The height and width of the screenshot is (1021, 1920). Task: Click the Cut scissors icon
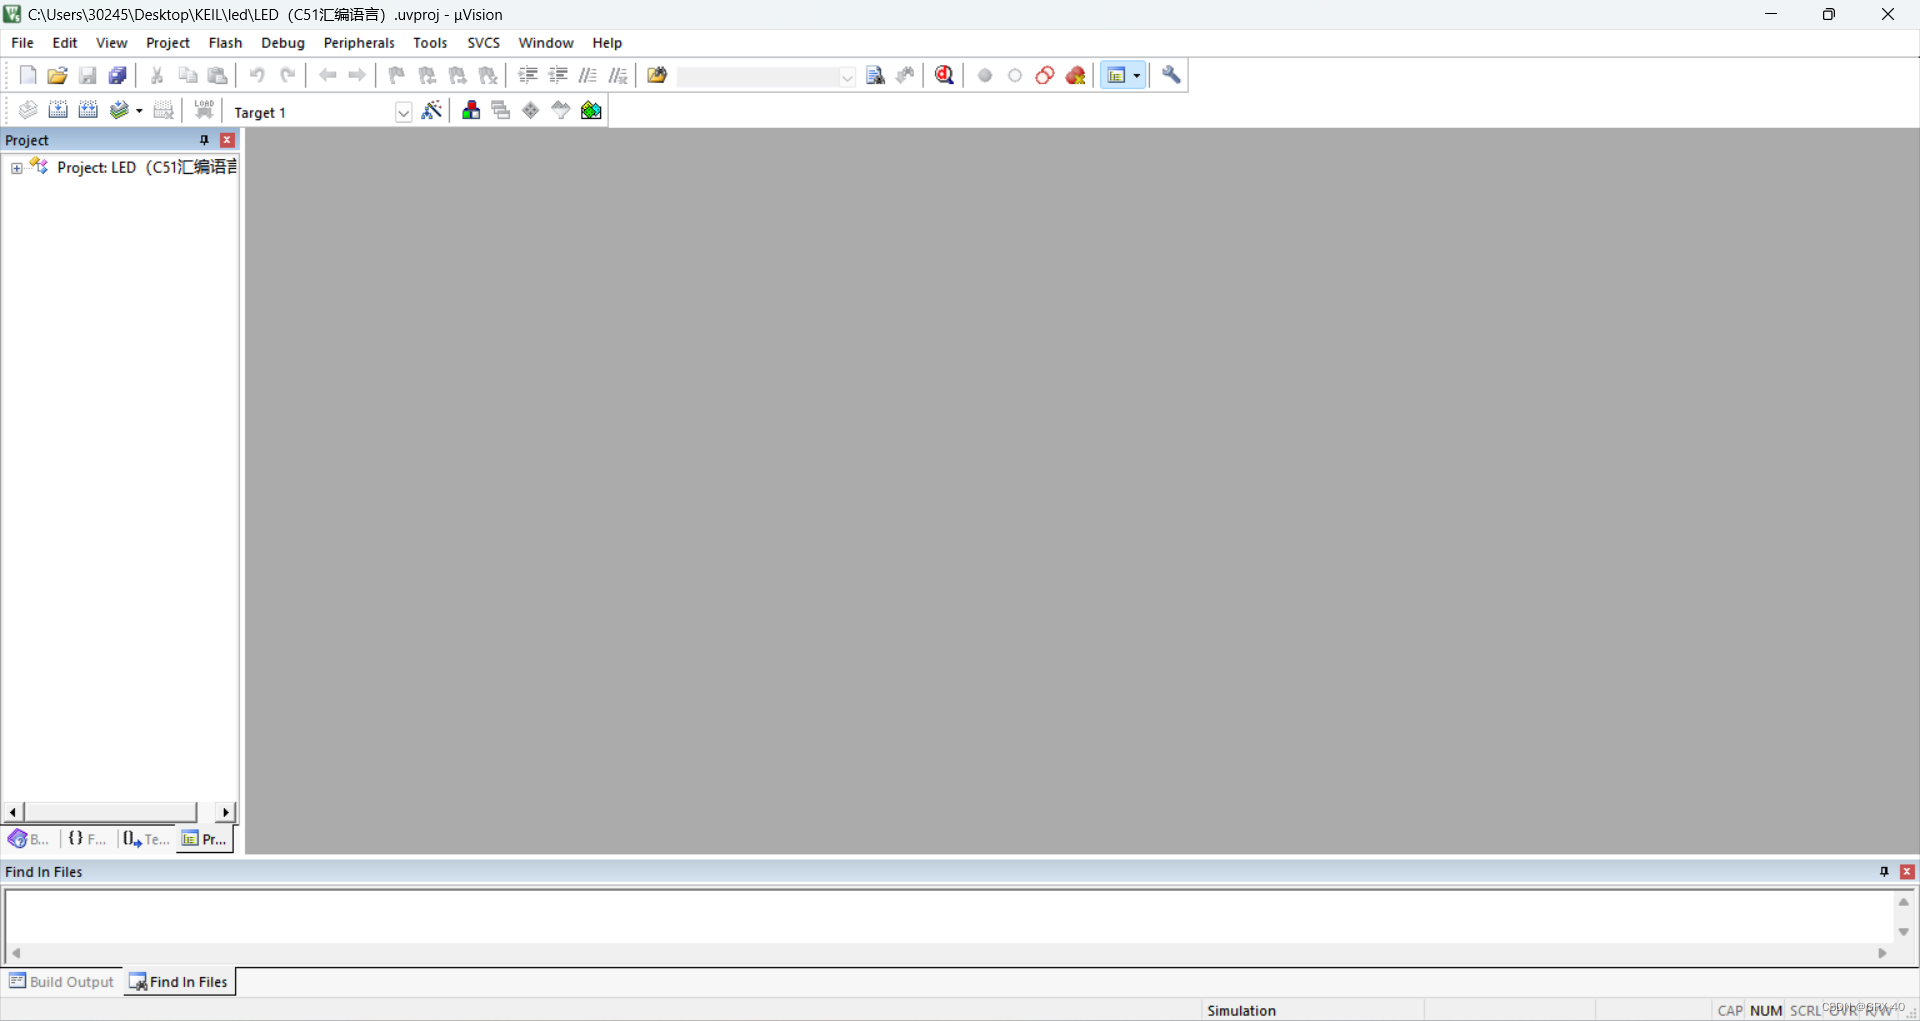pos(157,75)
